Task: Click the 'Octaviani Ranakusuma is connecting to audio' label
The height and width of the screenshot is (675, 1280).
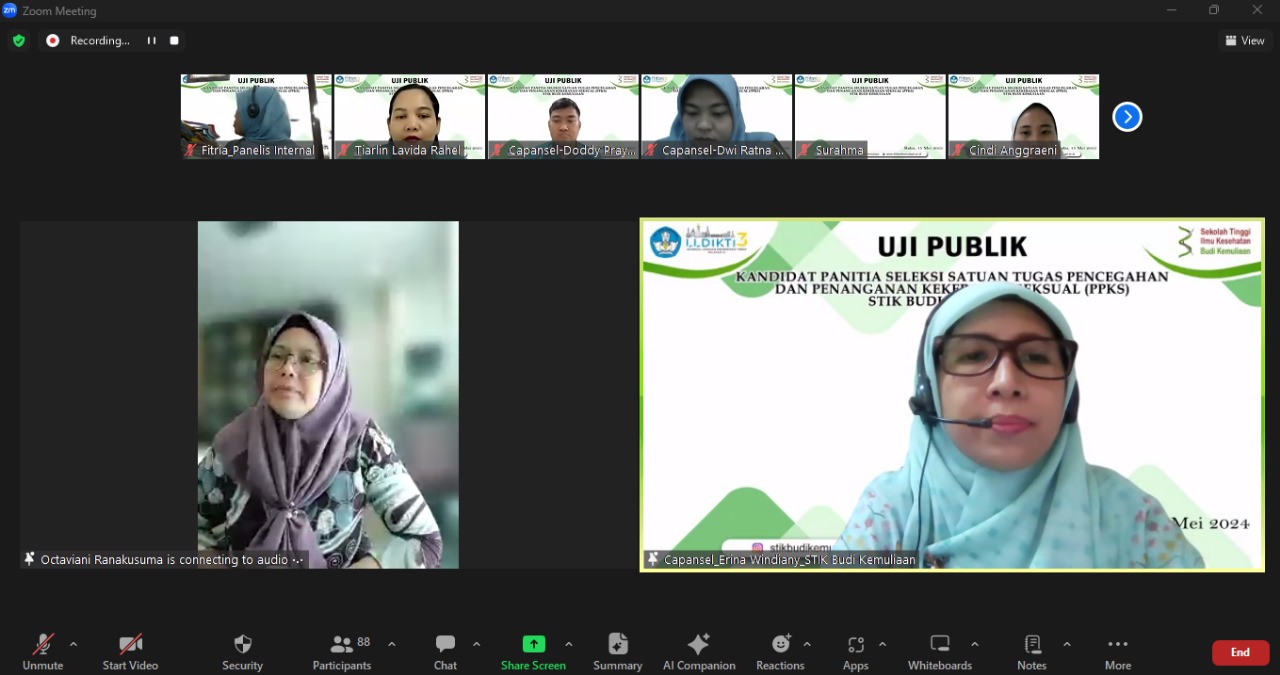Action: tap(164, 560)
